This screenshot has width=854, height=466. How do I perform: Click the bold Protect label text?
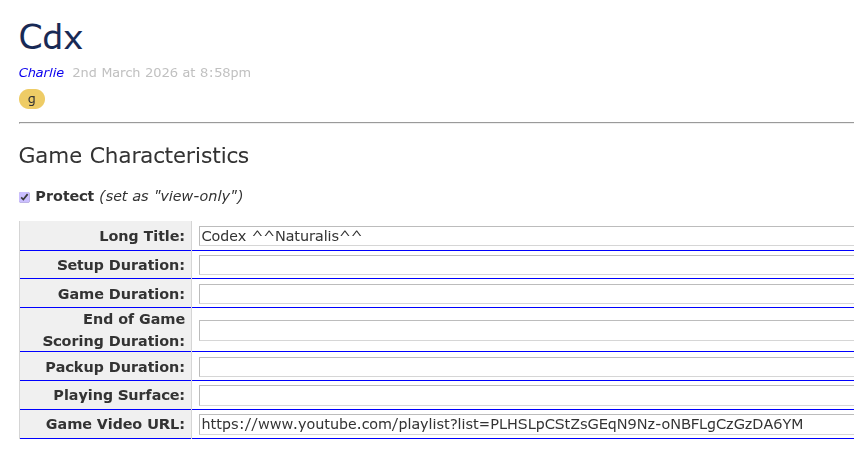click(65, 196)
